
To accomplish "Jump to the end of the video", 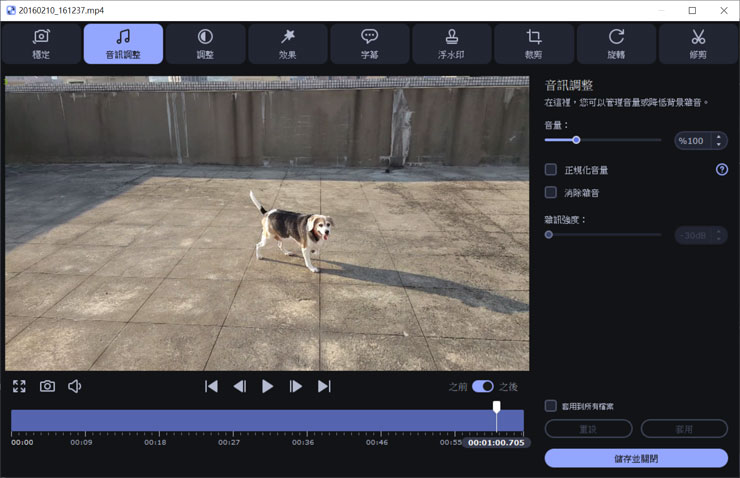I will click(324, 386).
